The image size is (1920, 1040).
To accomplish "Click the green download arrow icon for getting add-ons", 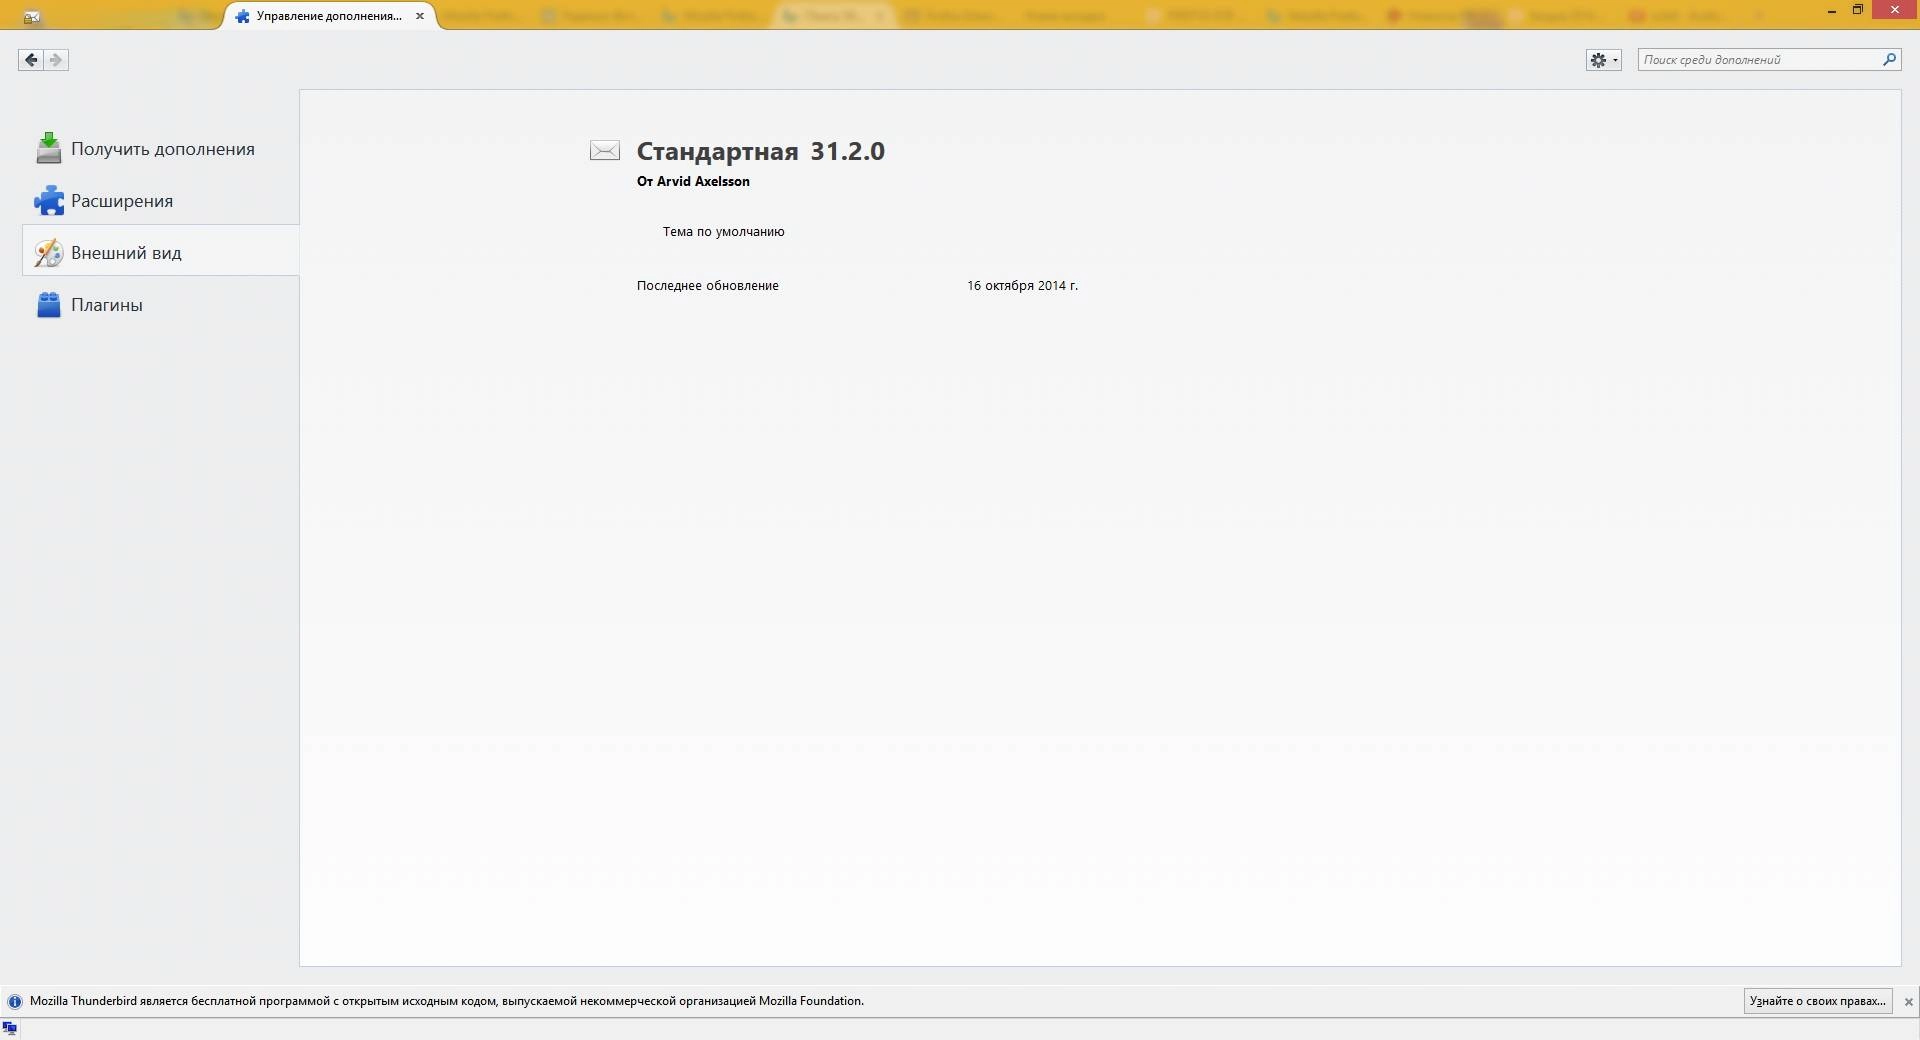I will click(48, 148).
